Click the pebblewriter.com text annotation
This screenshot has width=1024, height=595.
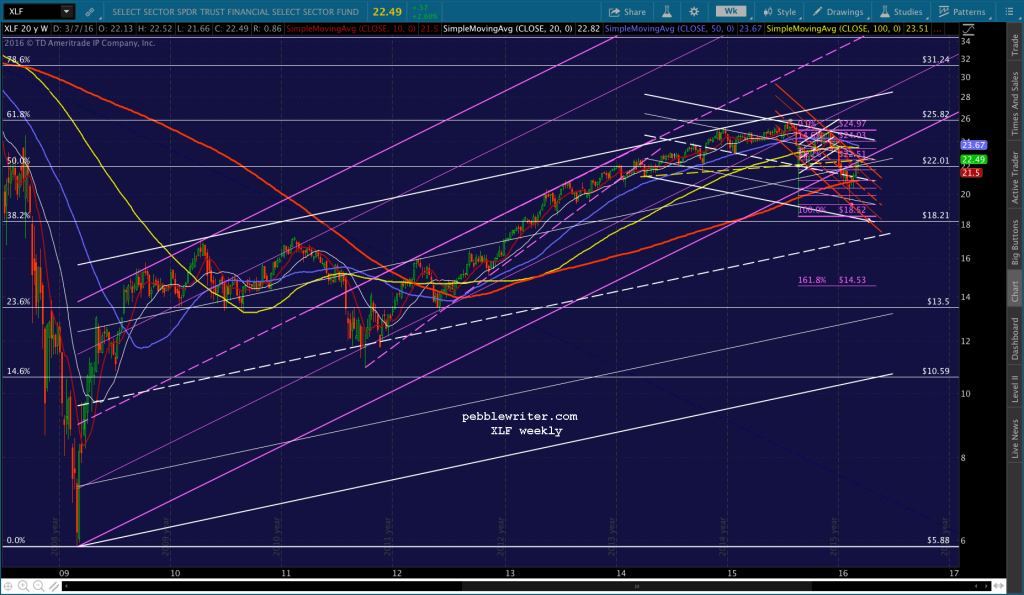click(x=520, y=416)
